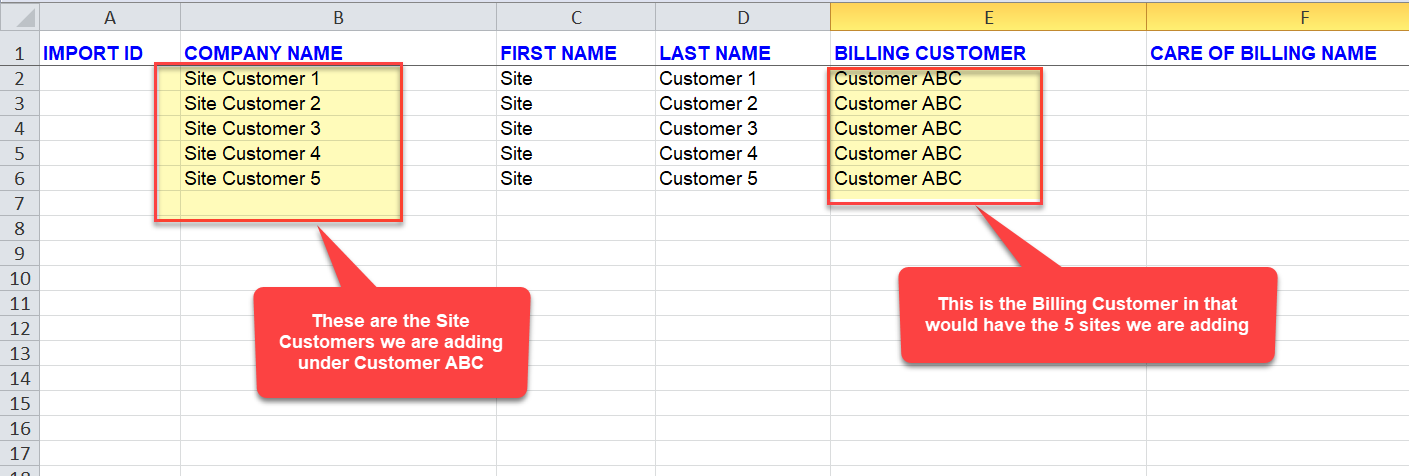
Task: Click highlighted column E header
Action: click(x=988, y=16)
